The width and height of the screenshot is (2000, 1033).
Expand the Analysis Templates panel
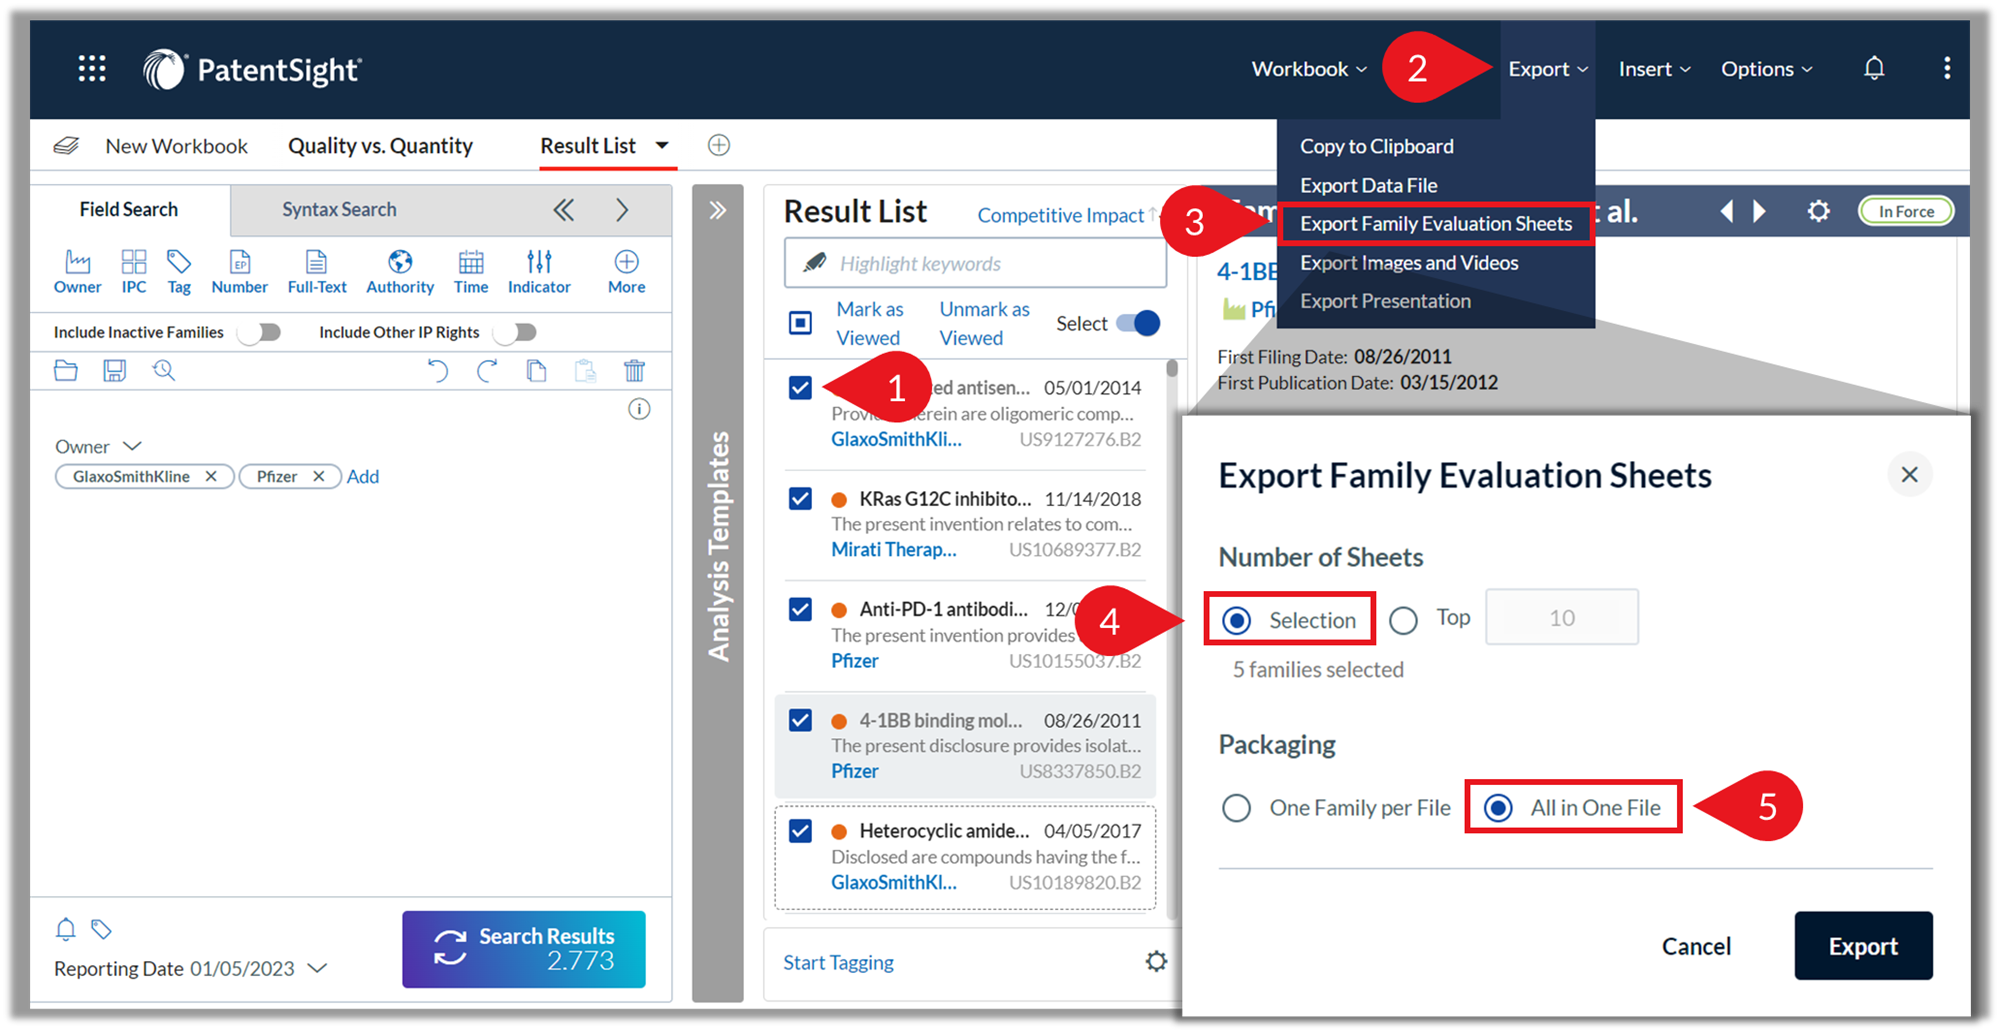pos(717,210)
